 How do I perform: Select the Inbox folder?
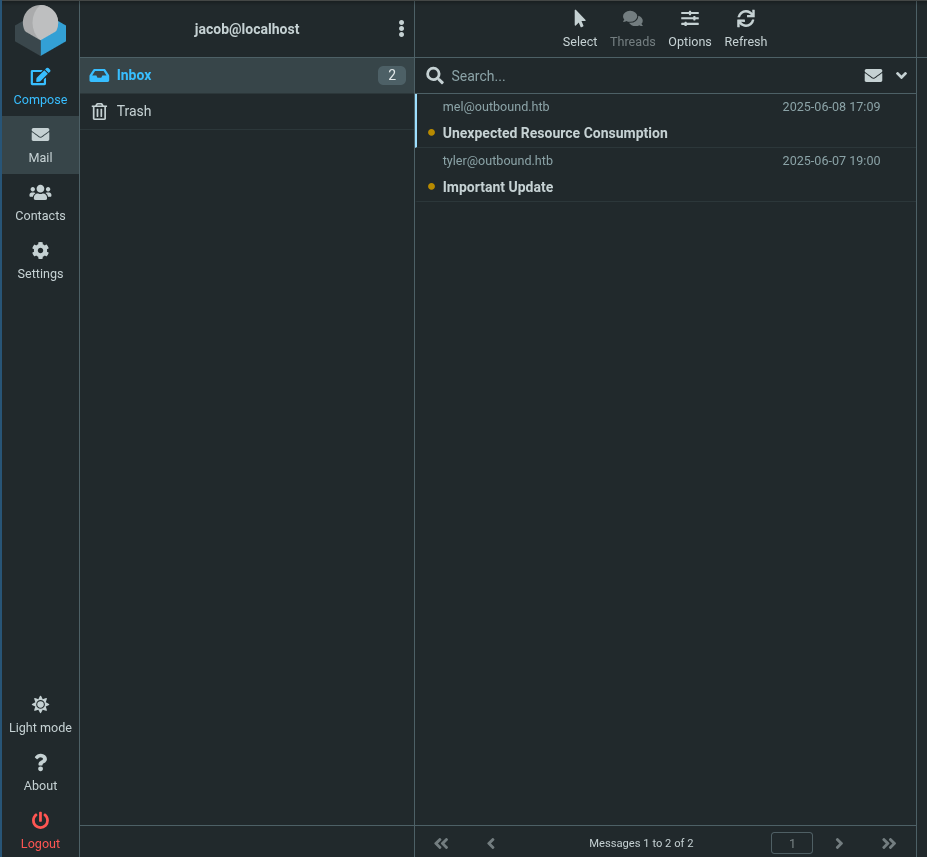tap(134, 75)
